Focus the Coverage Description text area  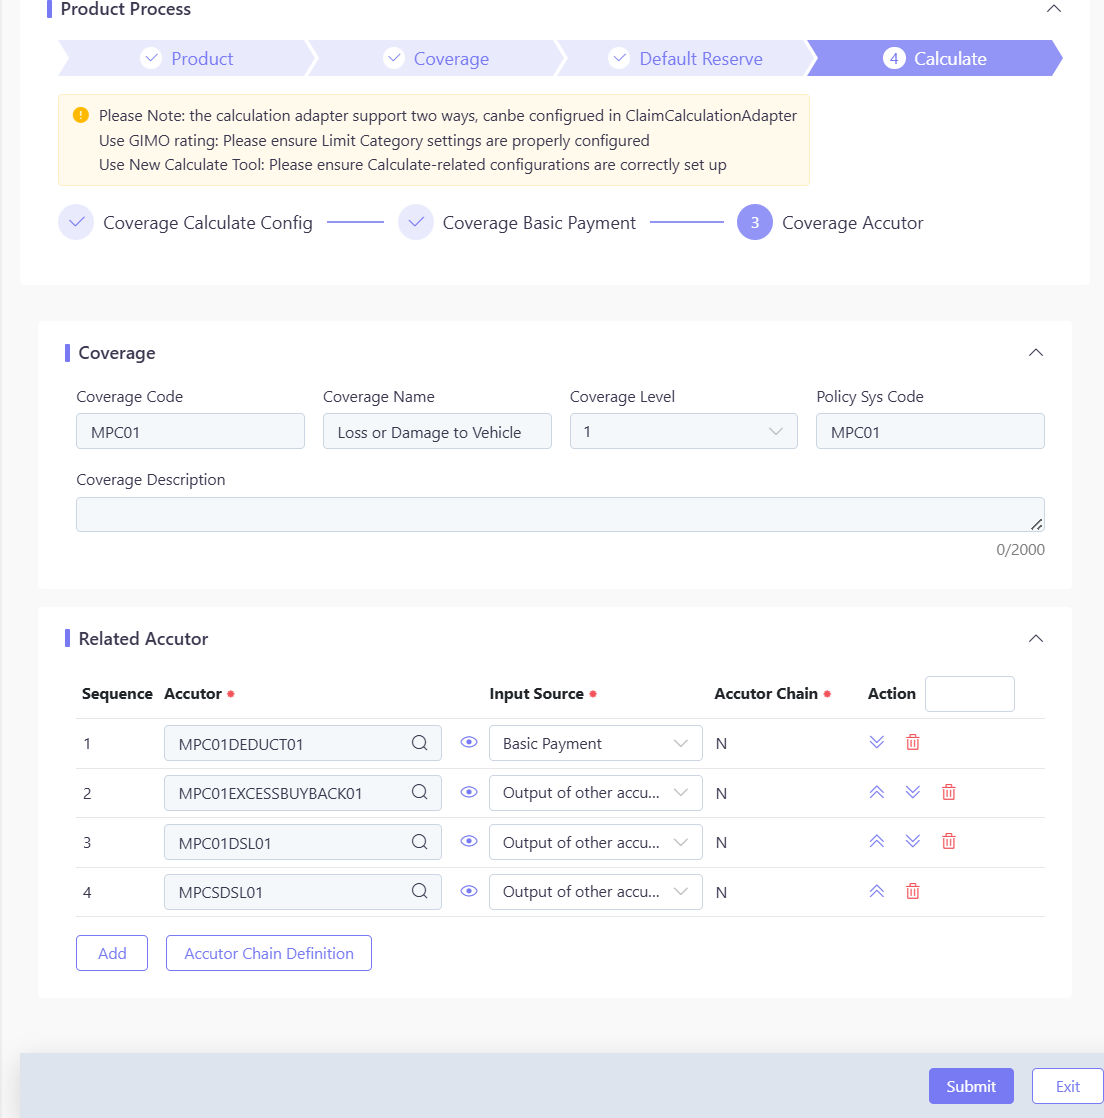561,515
